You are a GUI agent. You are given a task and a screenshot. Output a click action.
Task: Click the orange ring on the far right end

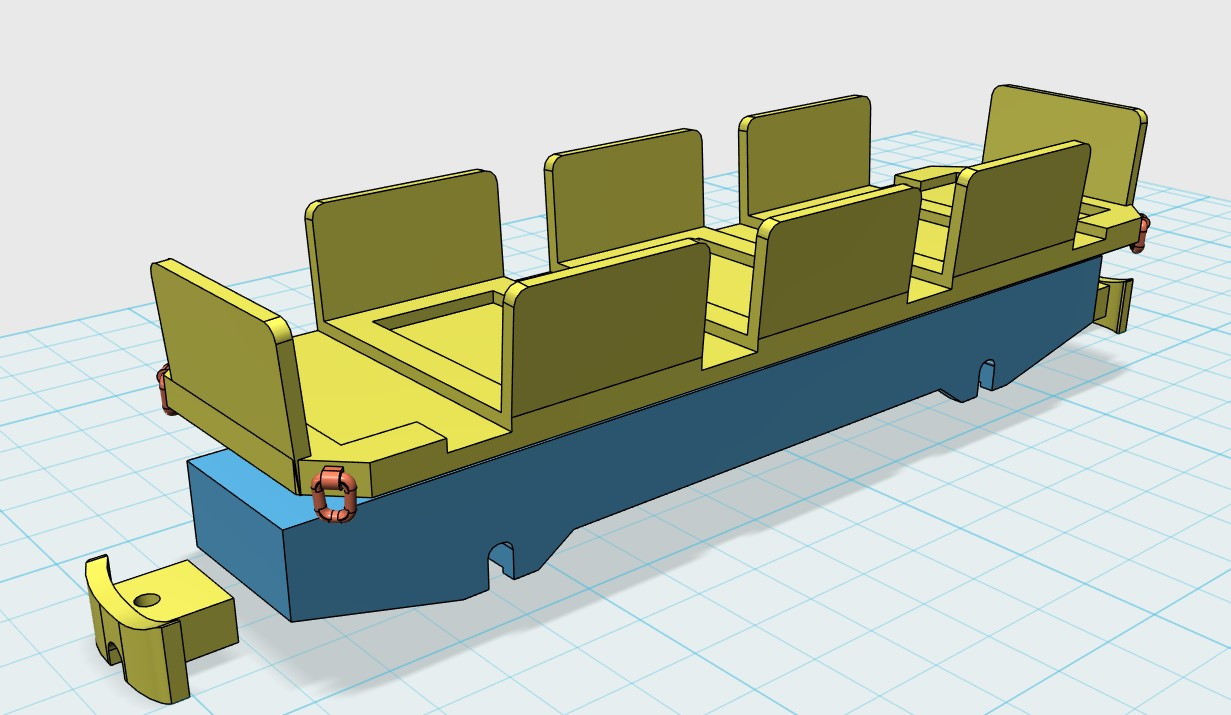click(x=1141, y=234)
